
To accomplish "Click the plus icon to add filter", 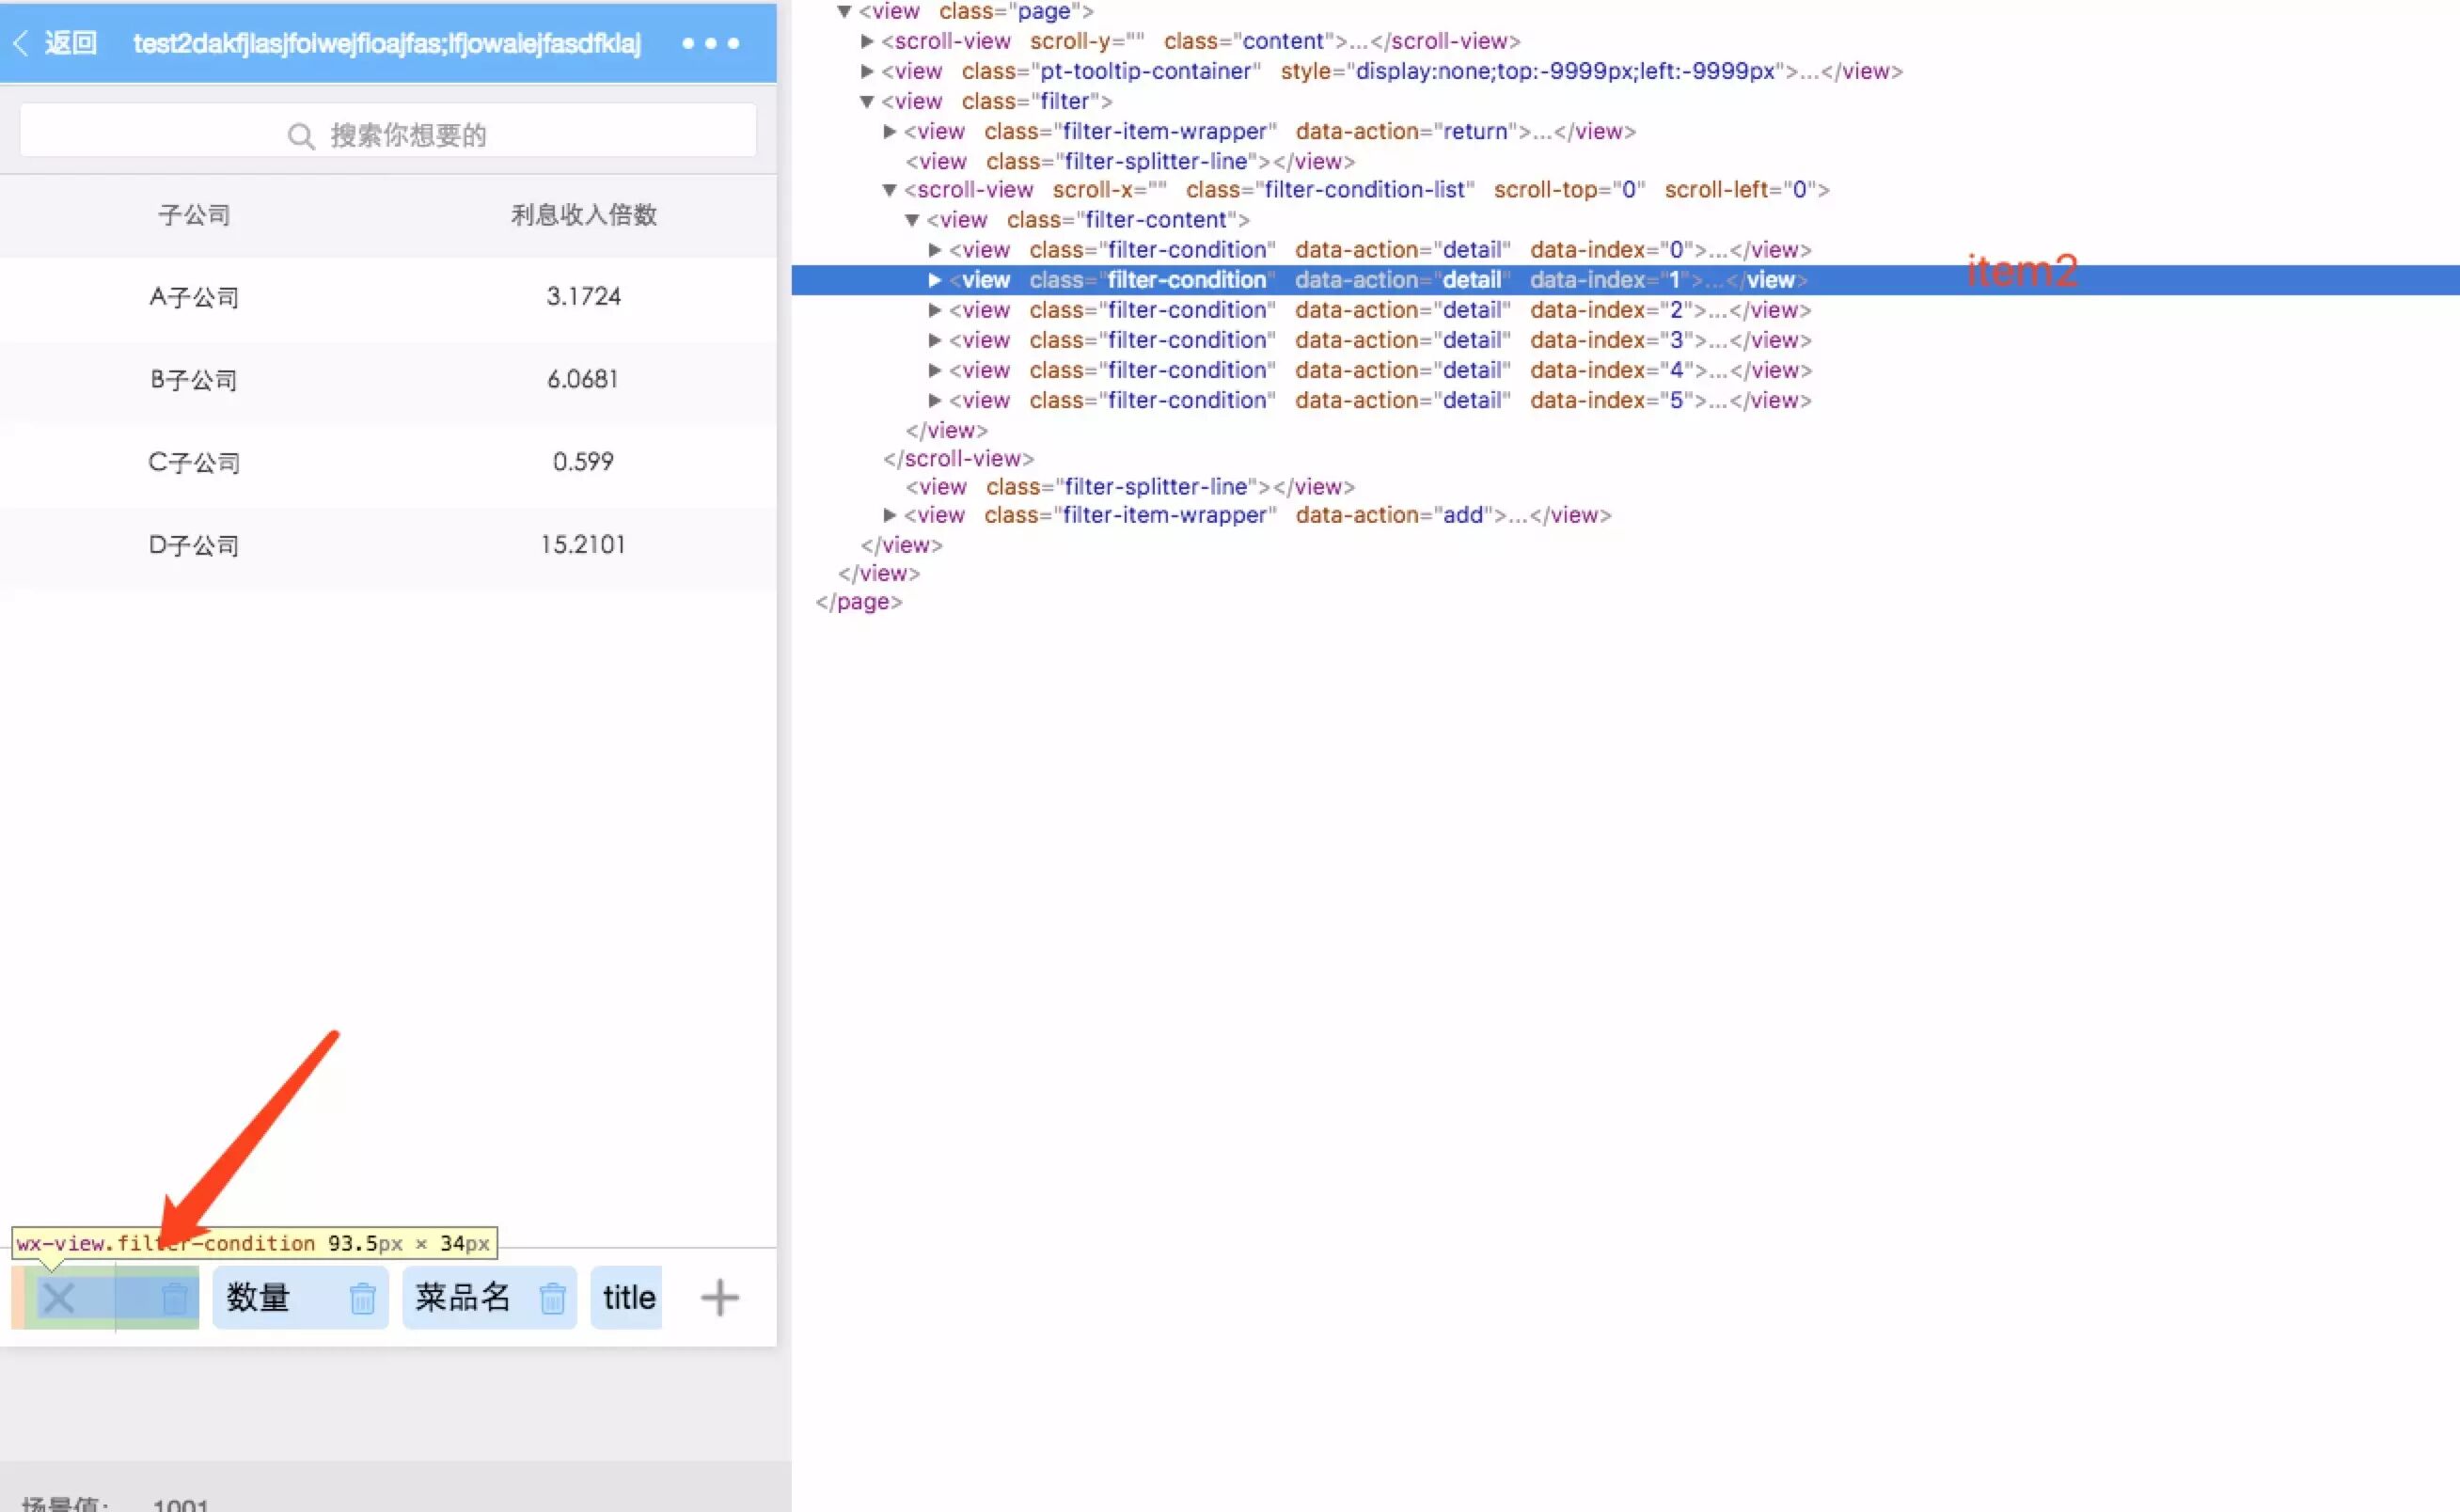I will pyautogui.click(x=719, y=1298).
